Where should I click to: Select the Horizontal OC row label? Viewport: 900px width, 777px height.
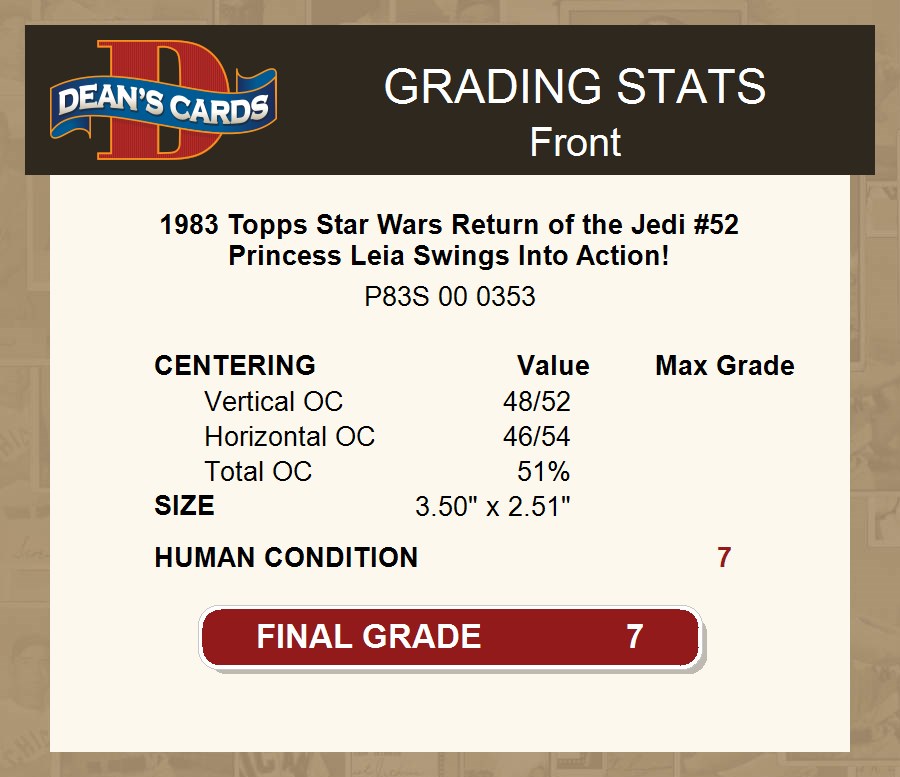coord(289,437)
